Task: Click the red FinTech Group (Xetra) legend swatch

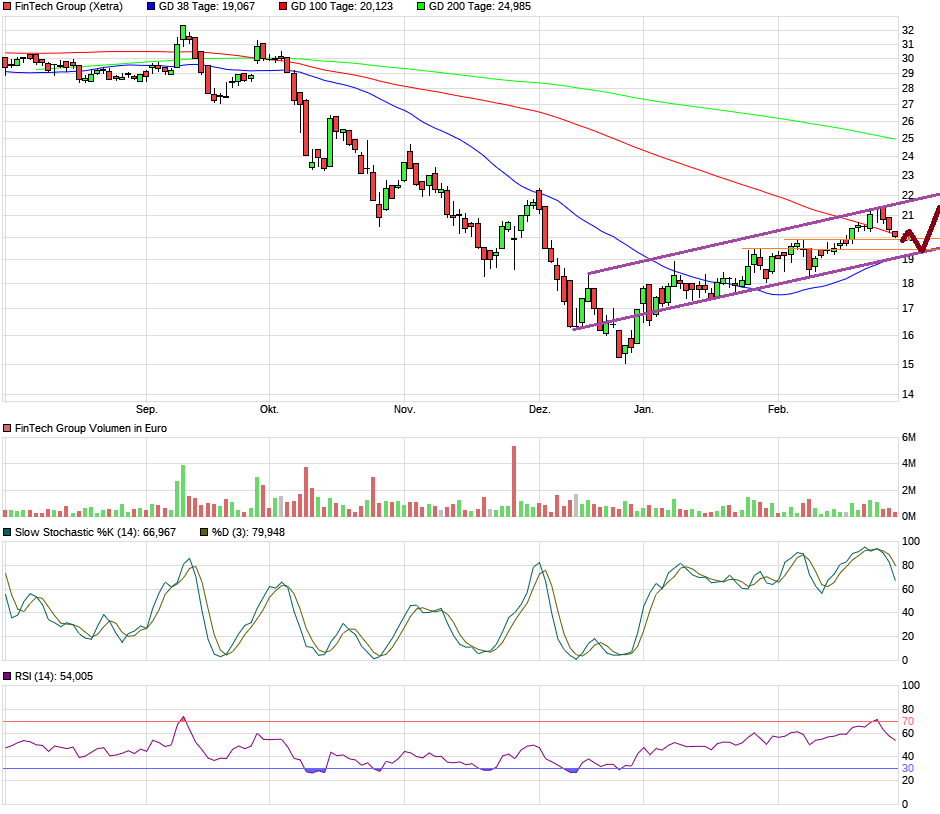Action: pyautogui.click(x=7, y=7)
